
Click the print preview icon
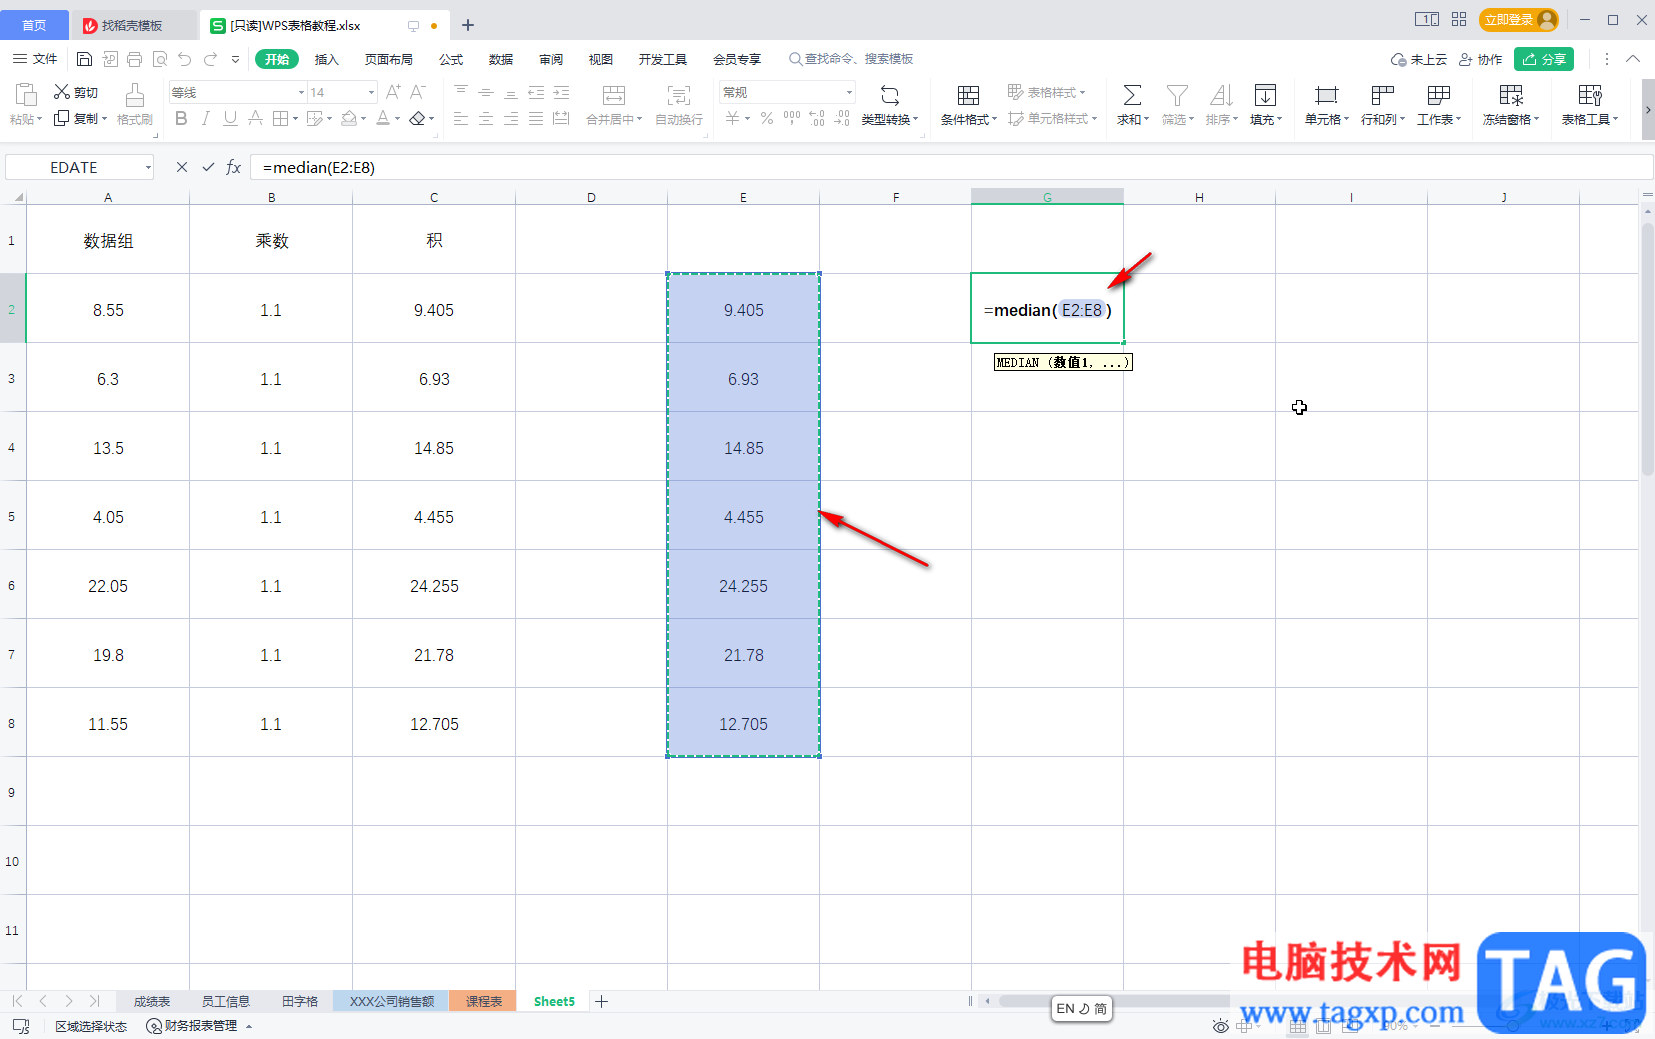point(160,59)
